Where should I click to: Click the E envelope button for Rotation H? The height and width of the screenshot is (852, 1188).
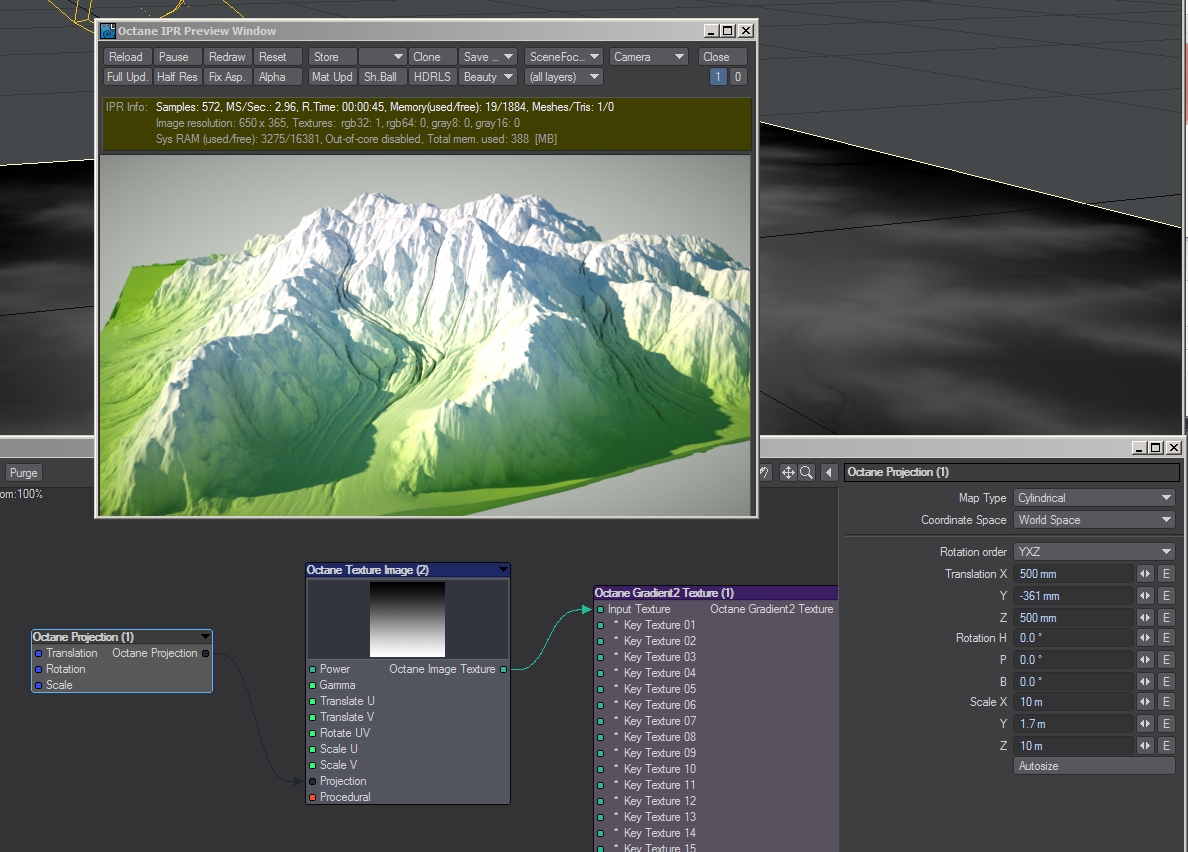(1165, 638)
